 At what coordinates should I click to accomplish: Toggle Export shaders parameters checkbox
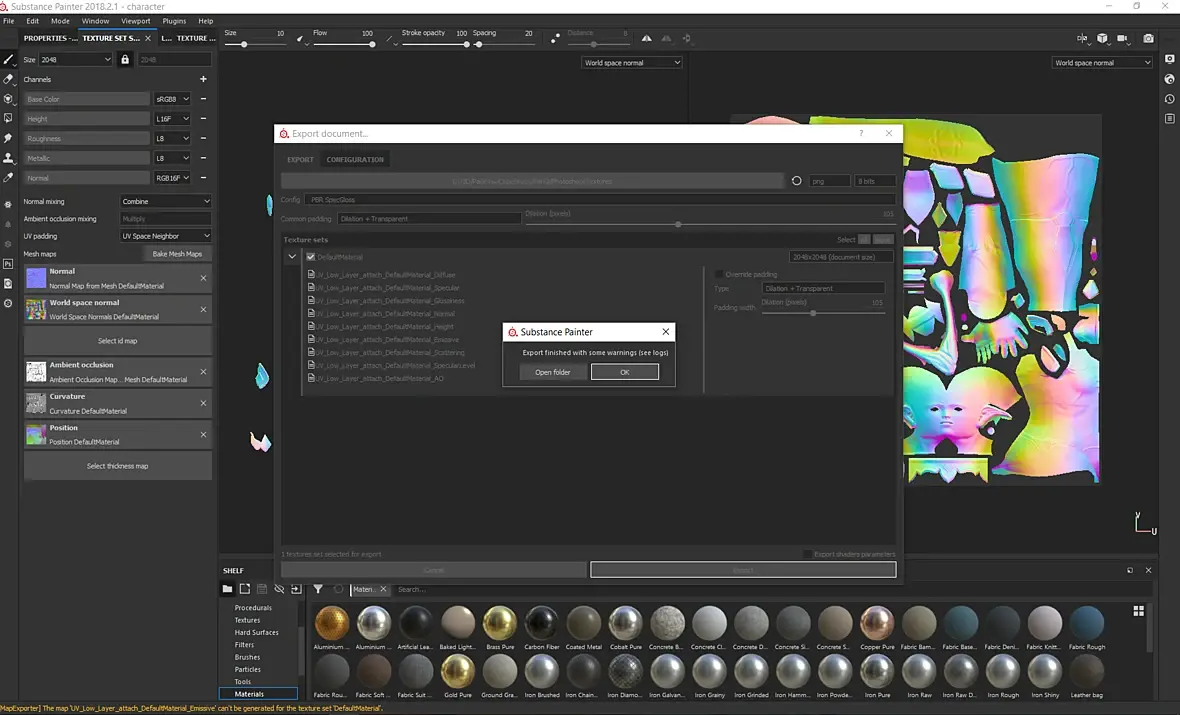[x=807, y=554]
